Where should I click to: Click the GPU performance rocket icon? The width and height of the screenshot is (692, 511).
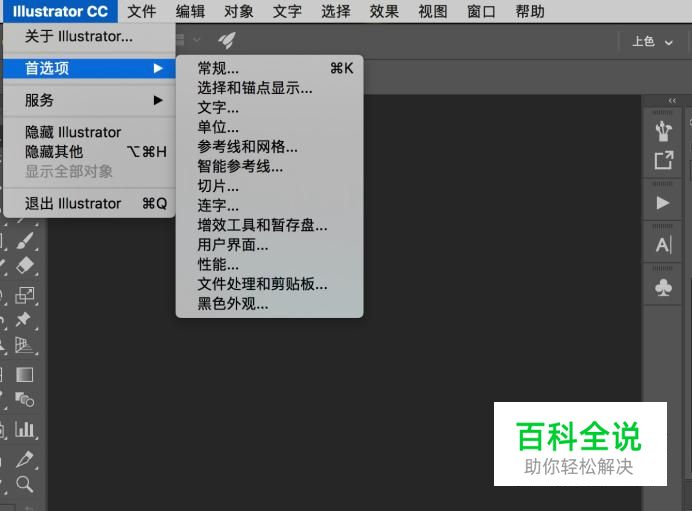[x=227, y=41]
